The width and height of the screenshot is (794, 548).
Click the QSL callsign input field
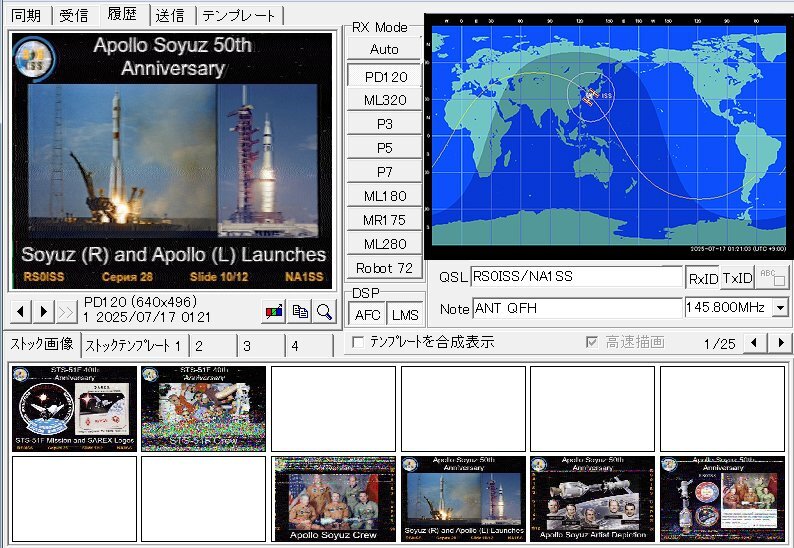[x=576, y=277]
